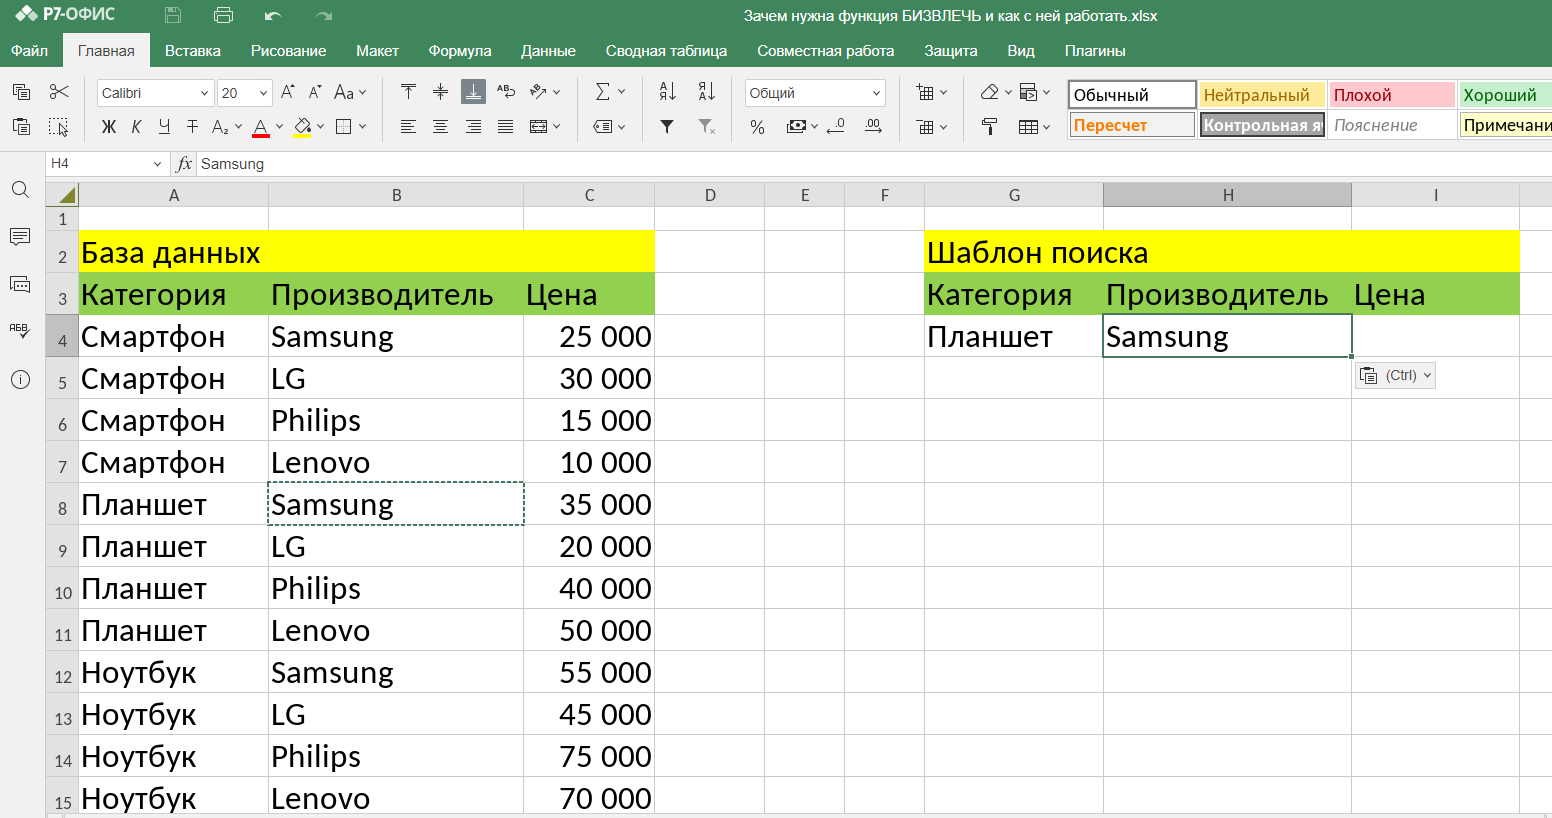The width and height of the screenshot is (1552, 818).
Task: Undo the last action
Action: pos(273,15)
